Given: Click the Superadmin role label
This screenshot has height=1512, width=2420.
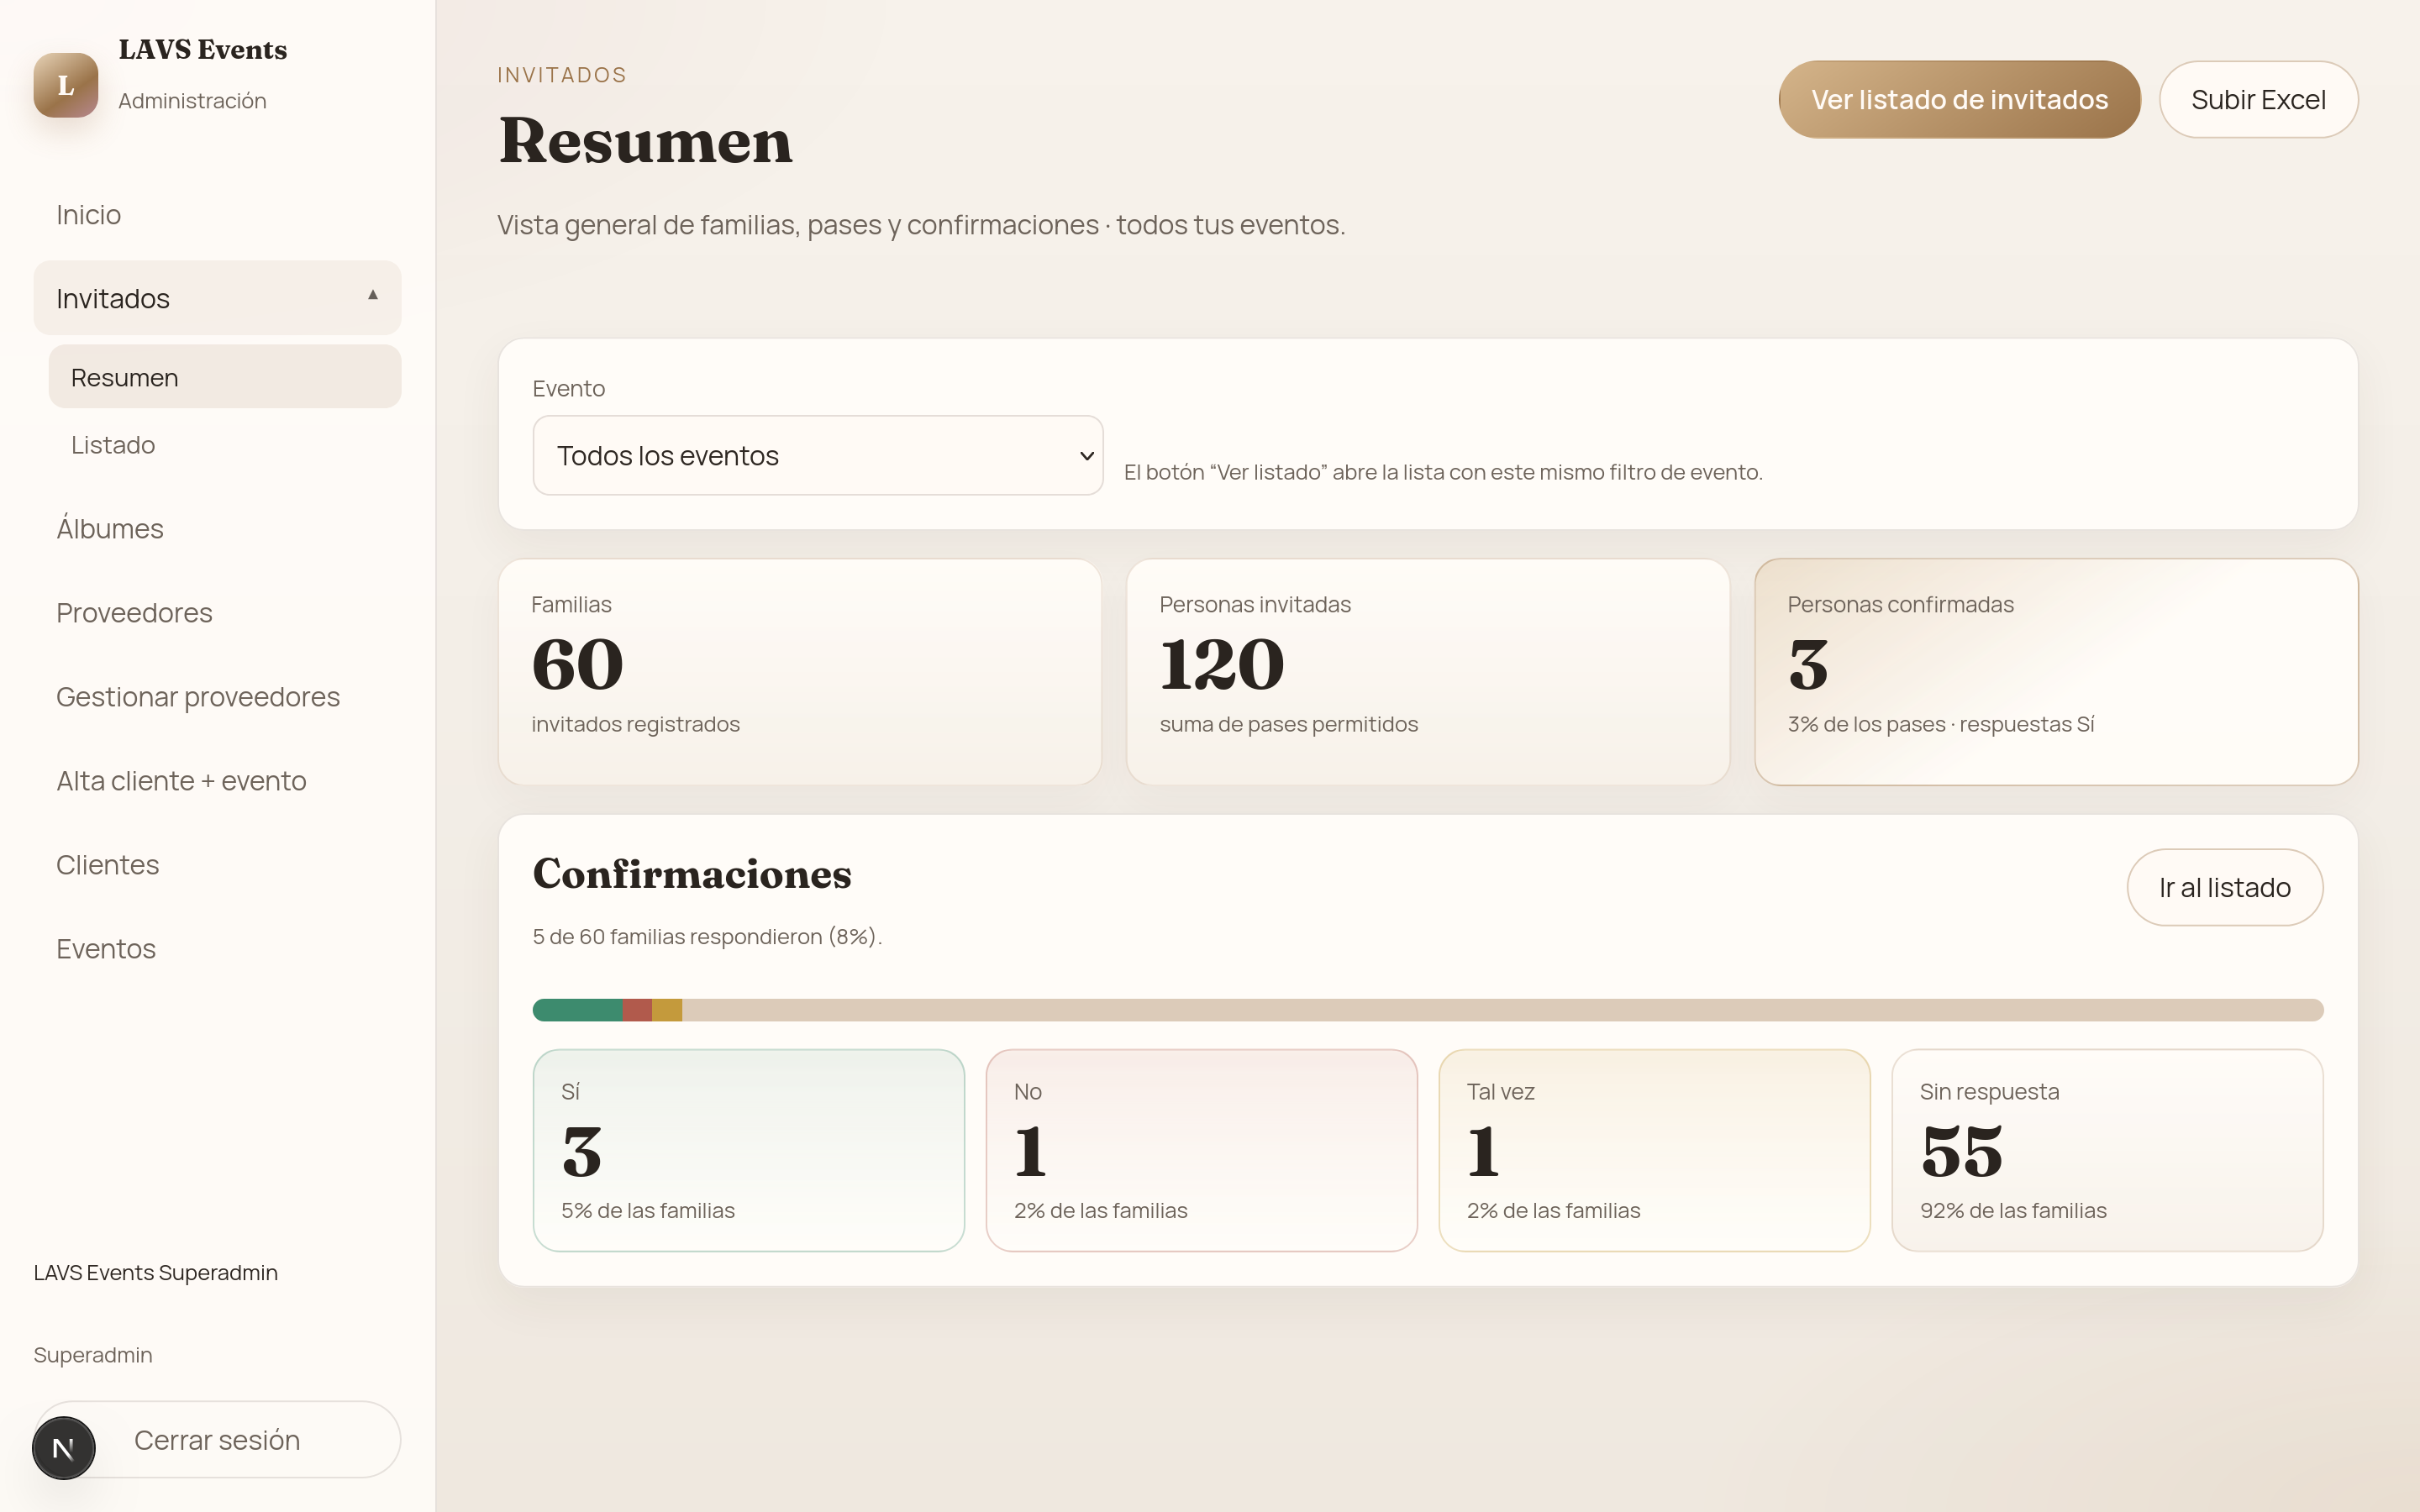Looking at the screenshot, I should click(x=93, y=1355).
